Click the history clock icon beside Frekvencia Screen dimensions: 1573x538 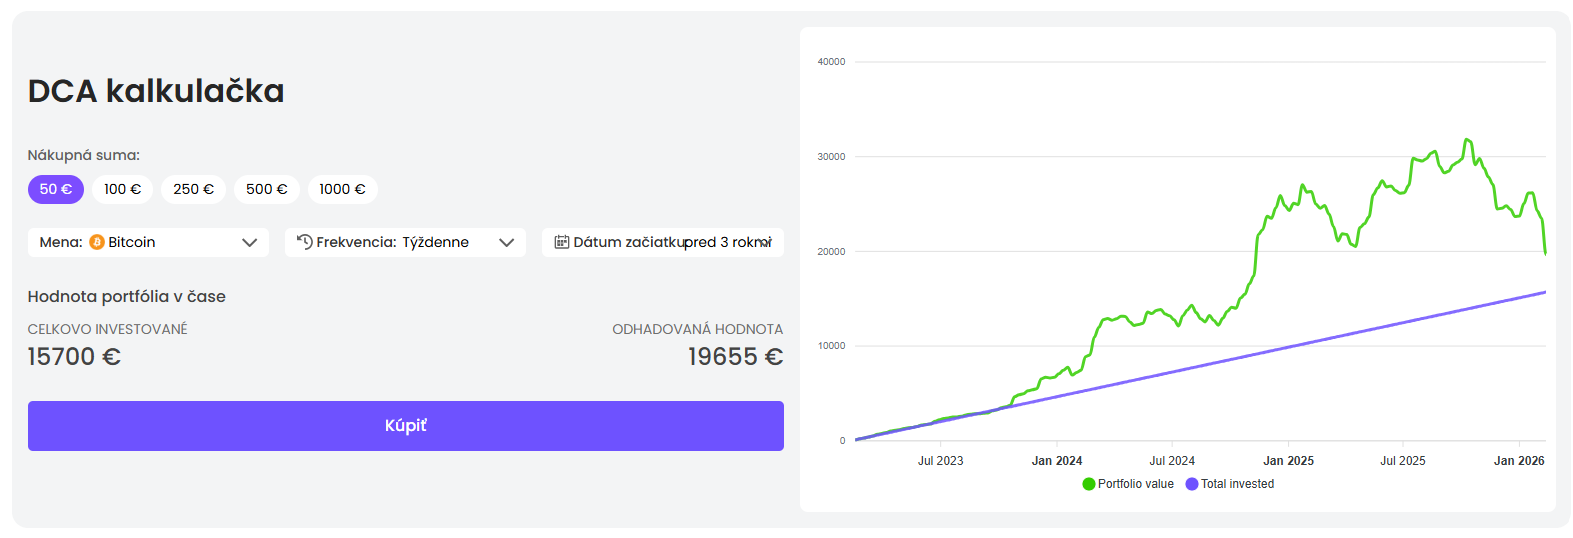click(x=305, y=242)
